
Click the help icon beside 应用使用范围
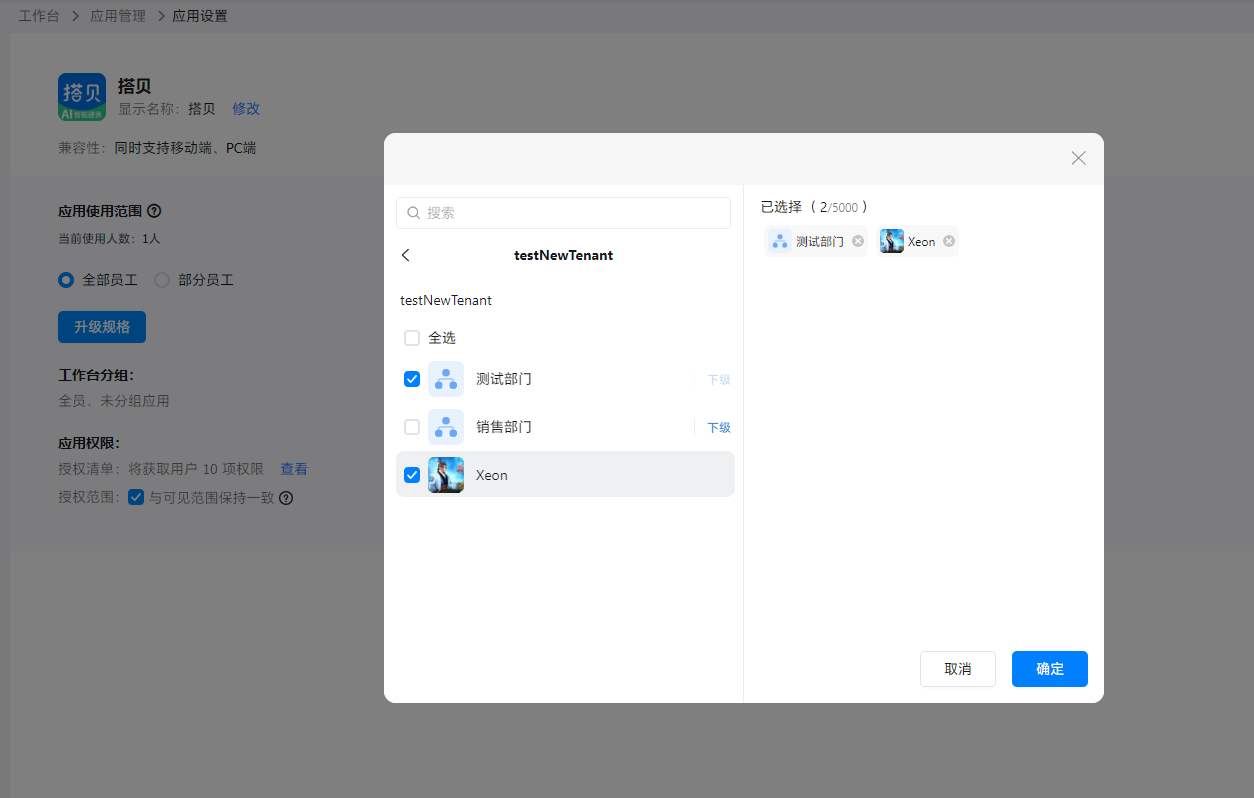[x=154, y=211]
